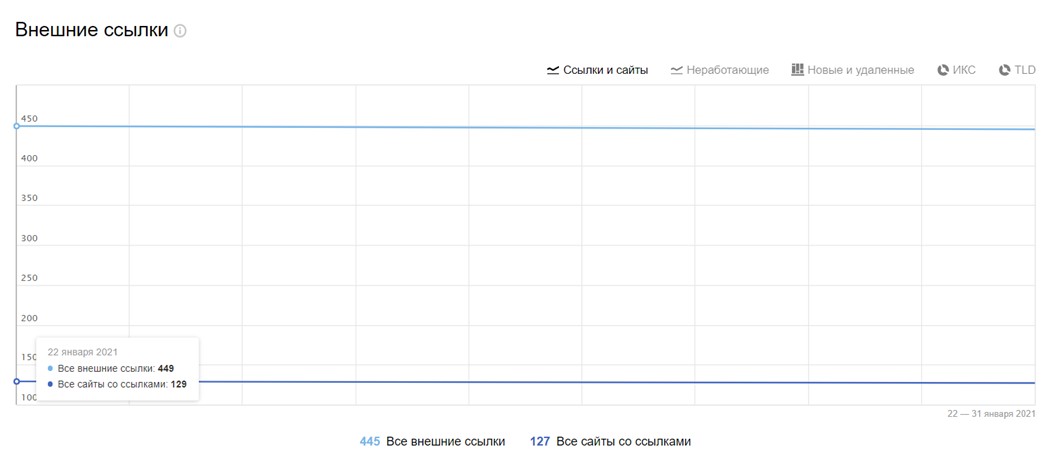This screenshot has height=464, width=1055.
Task: Click the bar-chart icon beside Новые и удаленные
Action: 797,70
